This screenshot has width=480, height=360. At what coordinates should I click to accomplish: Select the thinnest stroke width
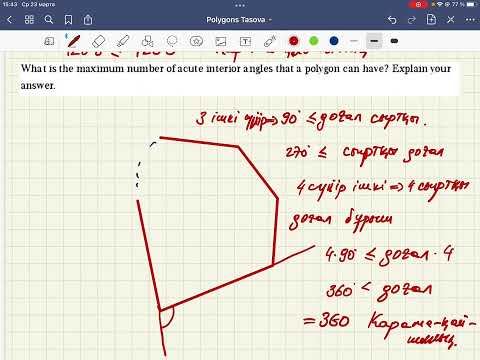[x=354, y=41]
